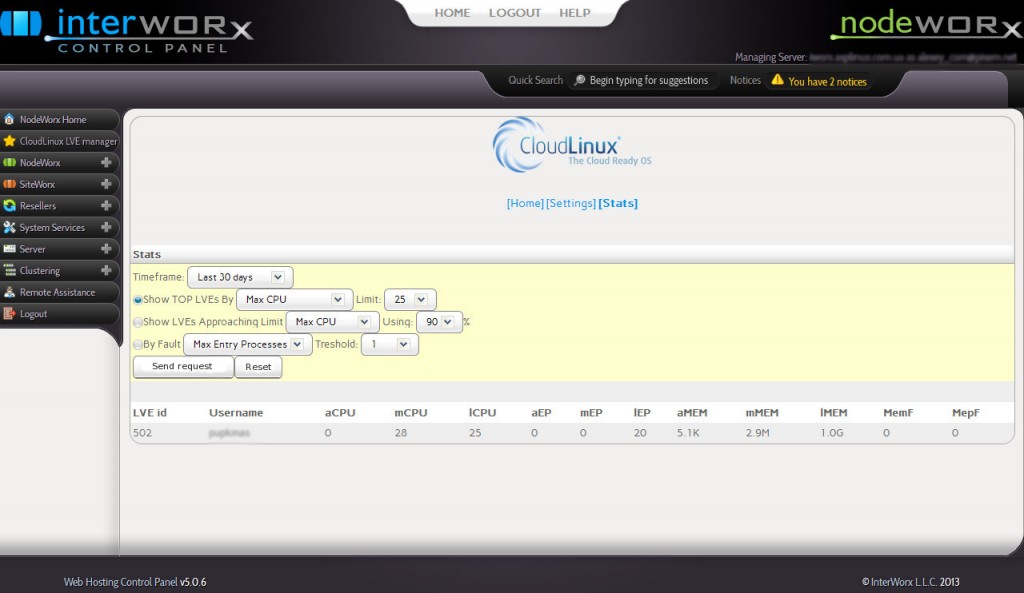Click the InterWorx L.L.C. 2013 copyright text
This screenshot has width=1024, height=593.
click(x=910, y=582)
